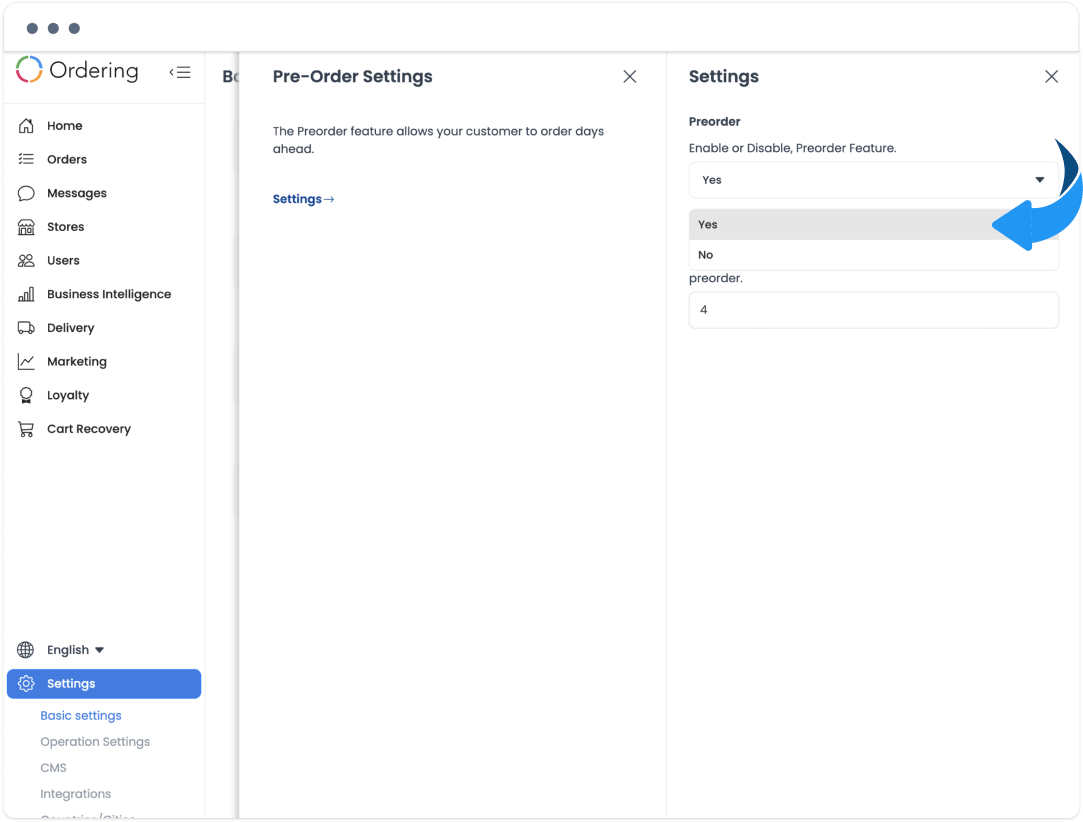
Task: Open Integrations submenu item
Action: (75, 794)
